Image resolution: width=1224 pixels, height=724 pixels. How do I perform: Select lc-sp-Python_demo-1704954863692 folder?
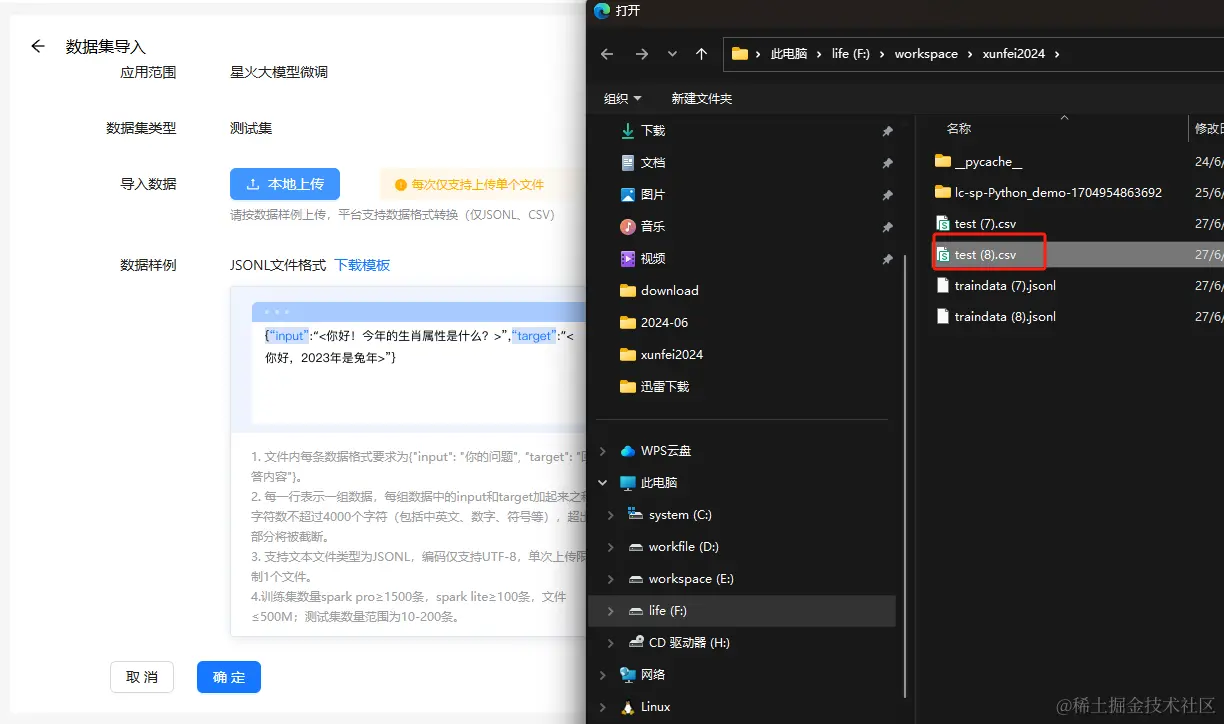1048,193
